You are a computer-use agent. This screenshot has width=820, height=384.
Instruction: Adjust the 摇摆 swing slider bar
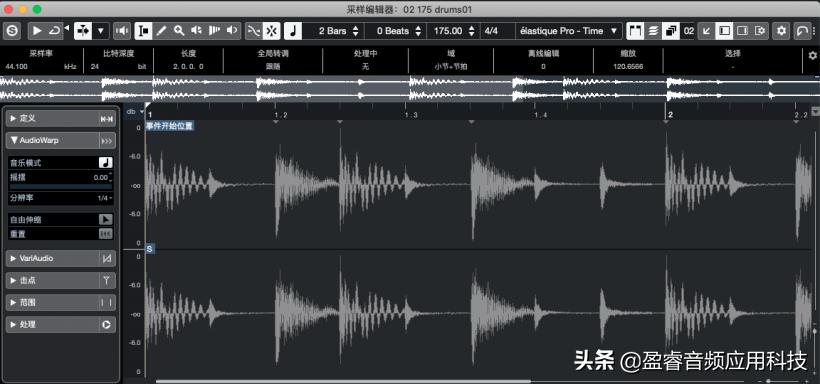click(61, 186)
